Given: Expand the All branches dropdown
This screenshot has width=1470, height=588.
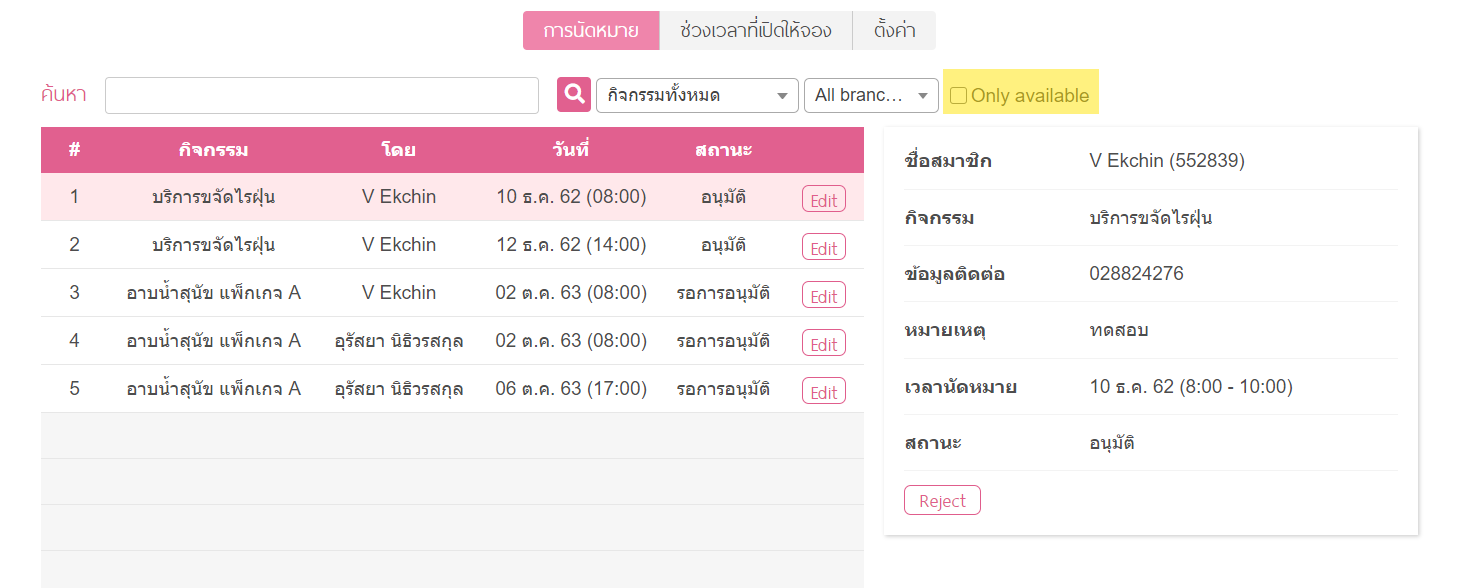Looking at the screenshot, I should pyautogui.click(x=871, y=95).
